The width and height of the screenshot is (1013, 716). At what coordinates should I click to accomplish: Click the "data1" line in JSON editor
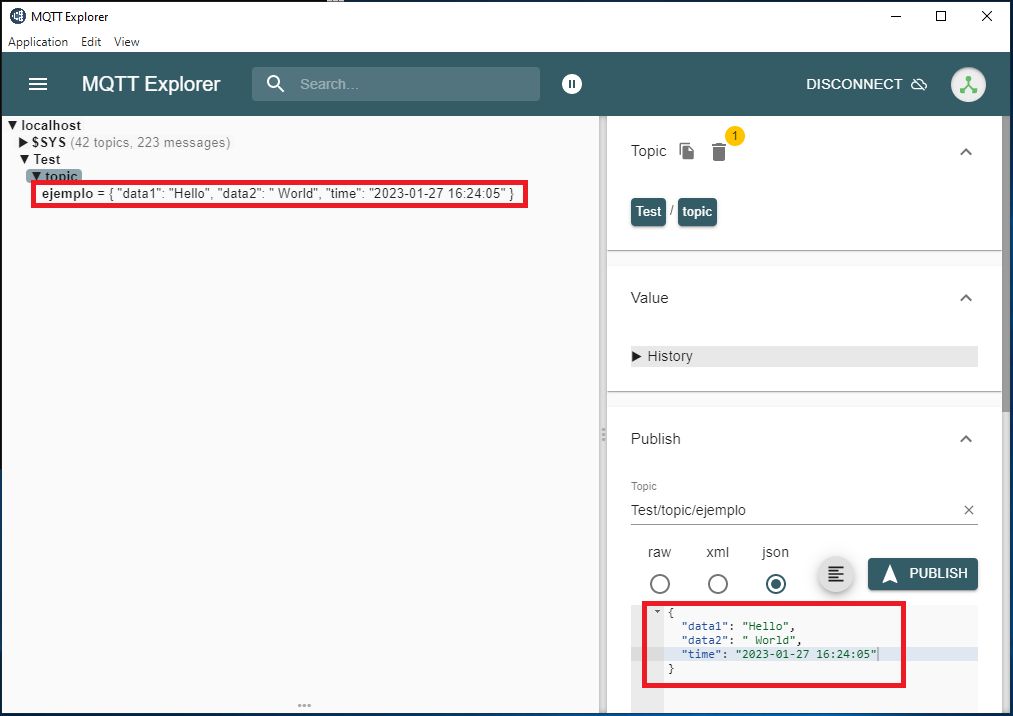737,626
